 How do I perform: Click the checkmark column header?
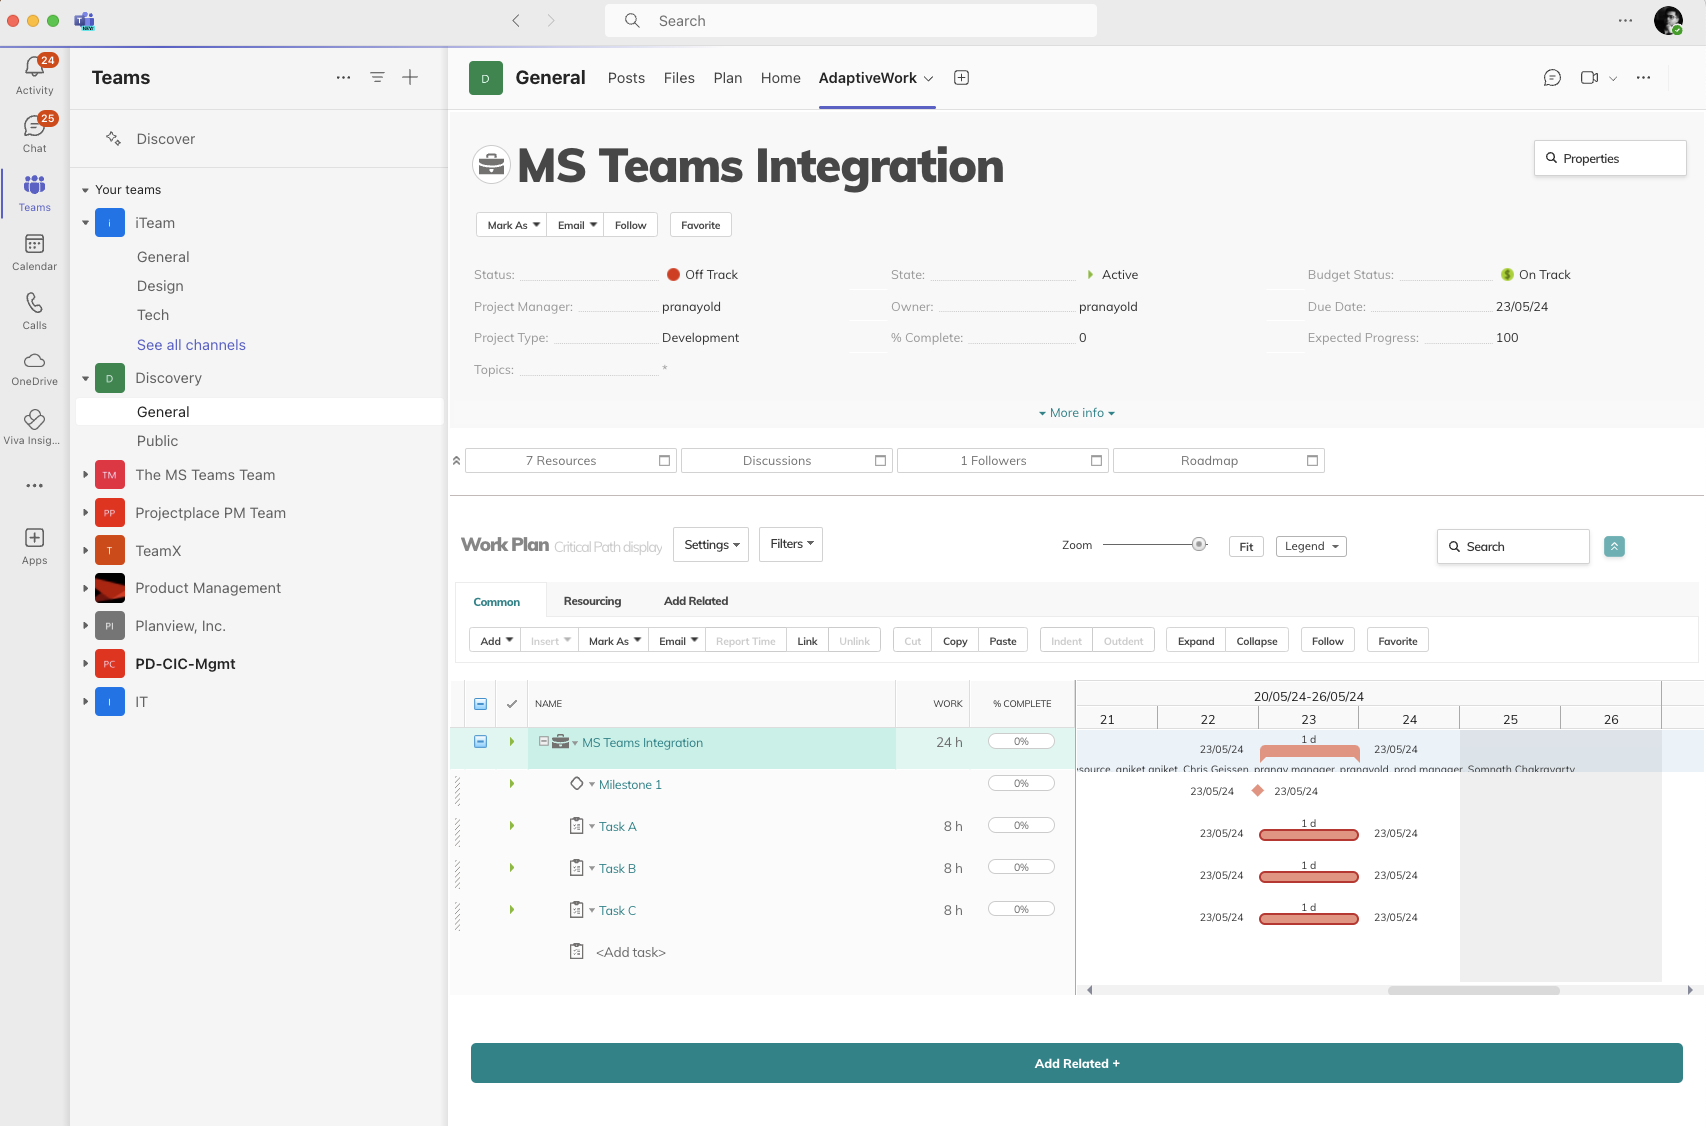click(512, 704)
